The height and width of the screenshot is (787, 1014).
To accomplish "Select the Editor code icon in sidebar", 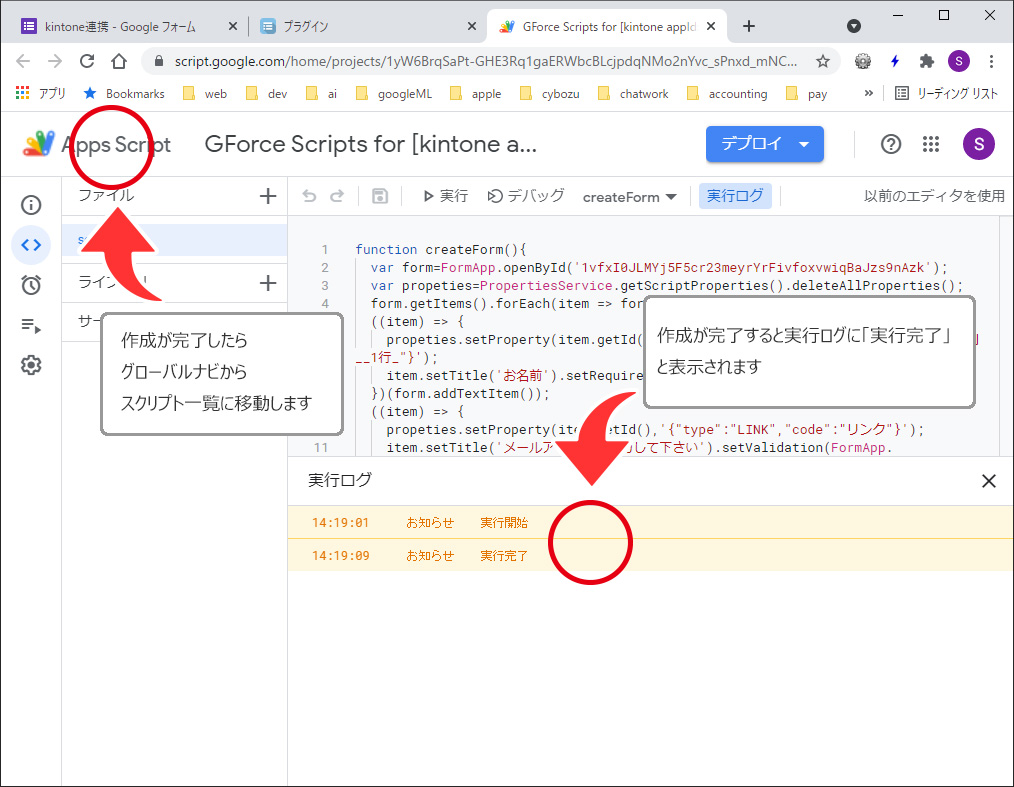I will click(x=31, y=245).
